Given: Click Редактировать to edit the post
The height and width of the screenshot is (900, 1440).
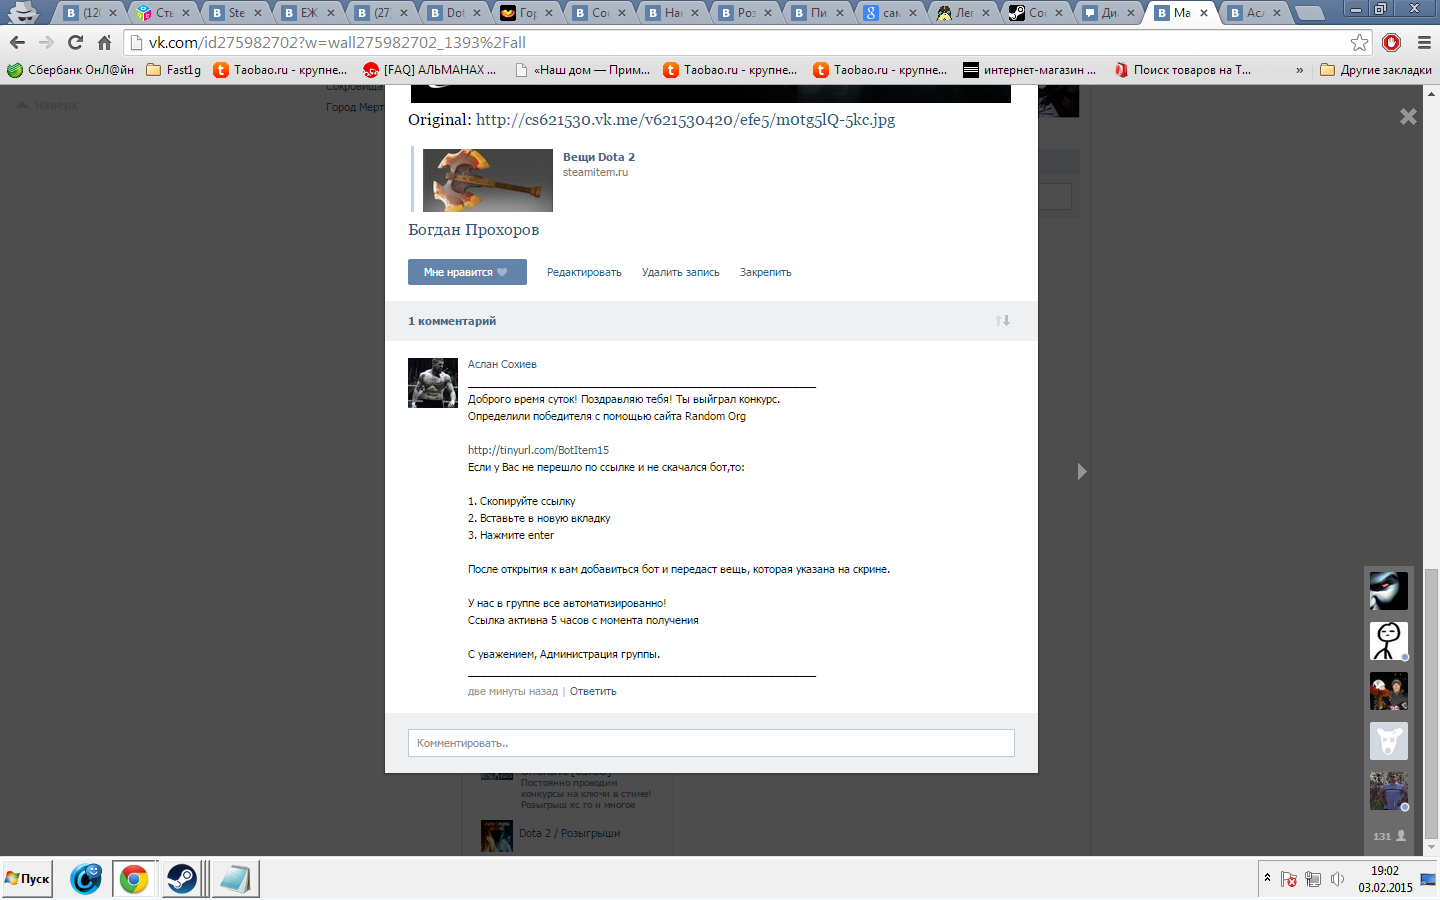Looking at the screenshot, I should pos(584,272).
